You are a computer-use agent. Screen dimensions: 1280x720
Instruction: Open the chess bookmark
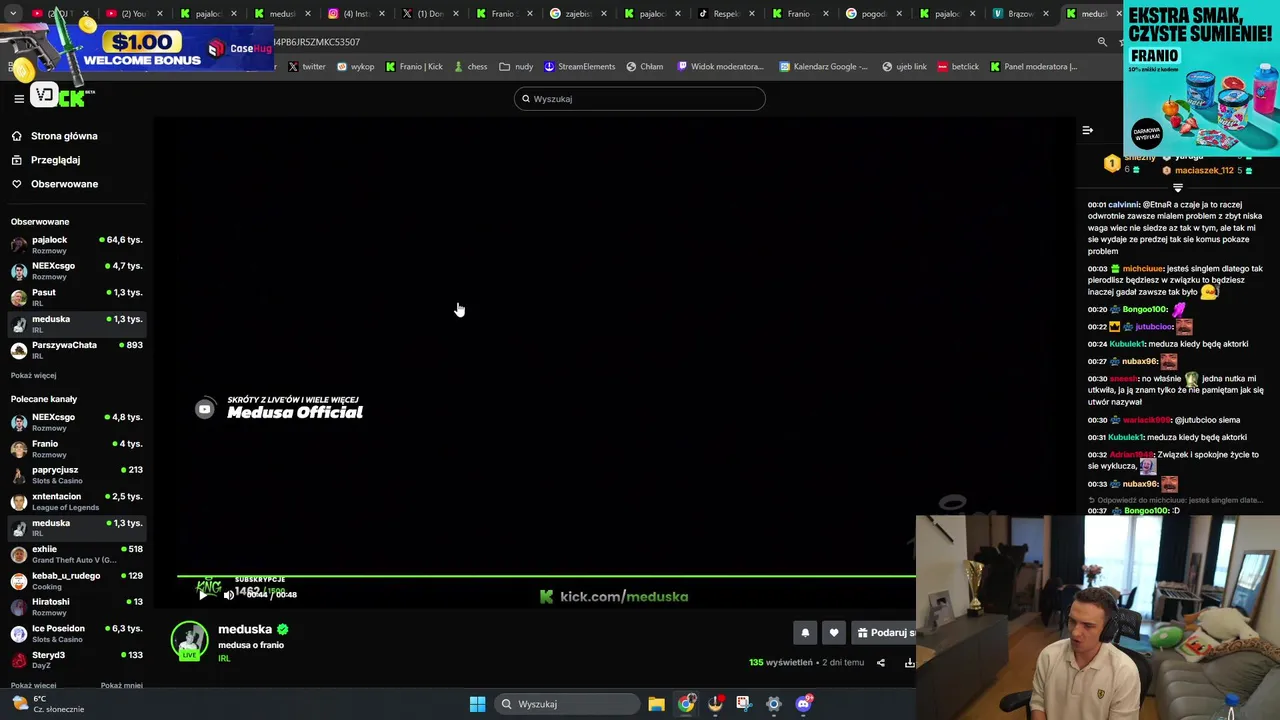(x=470, y=67)
